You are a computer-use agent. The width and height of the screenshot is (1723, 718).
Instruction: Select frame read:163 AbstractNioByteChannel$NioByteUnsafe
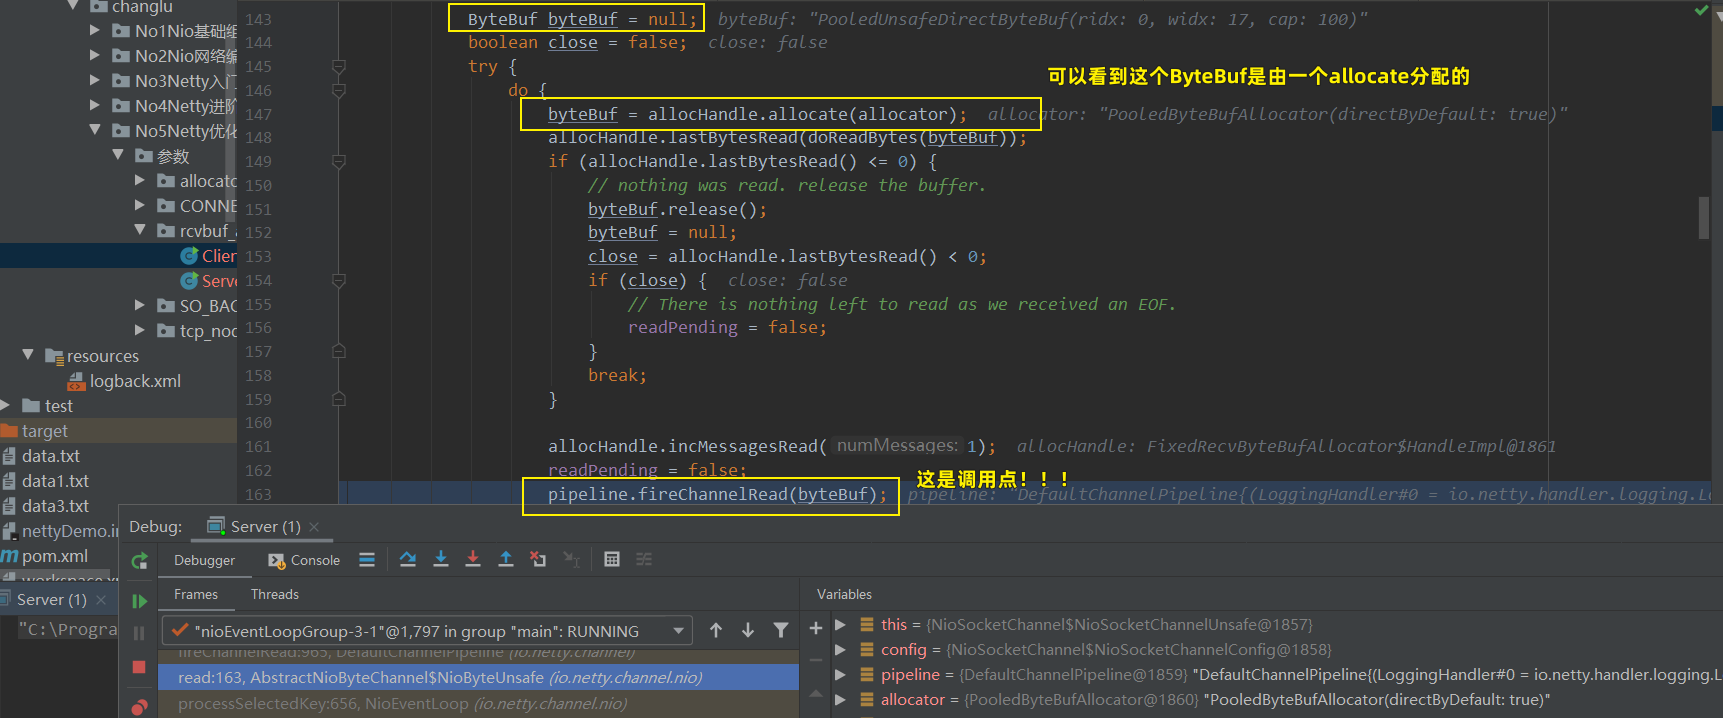click(478, 677)
